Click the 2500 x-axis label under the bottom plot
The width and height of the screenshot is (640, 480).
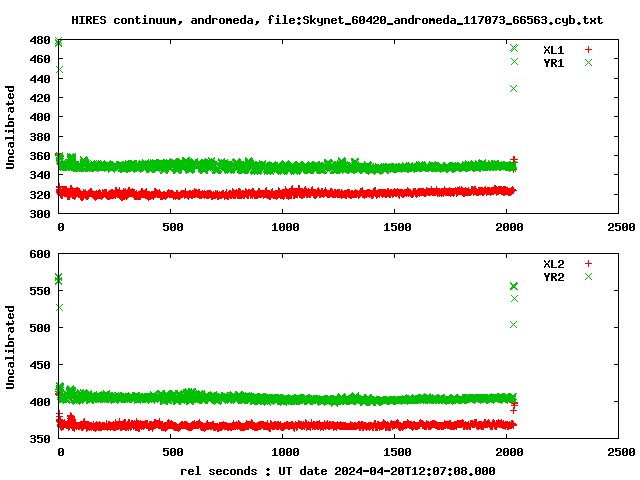pyautogui.click(x=621, y=452)
